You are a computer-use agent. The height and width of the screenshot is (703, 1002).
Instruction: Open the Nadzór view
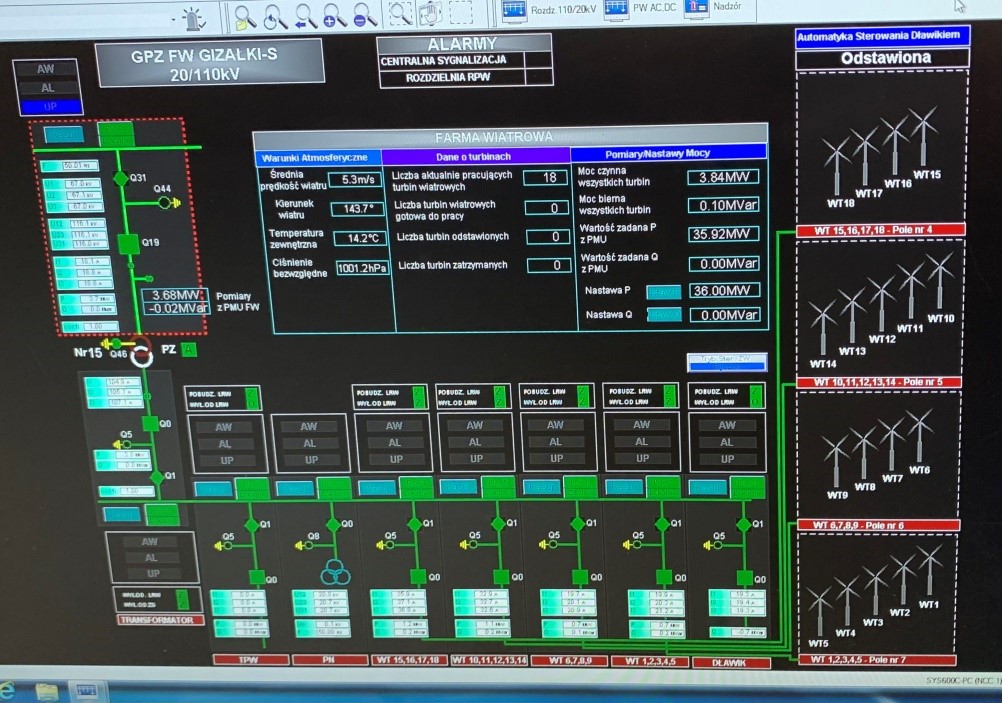tap(713, 7)
